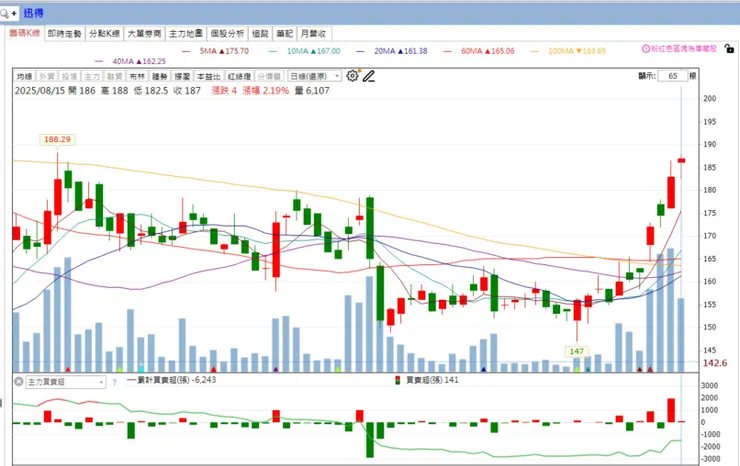Open the 日線(還原) period dropdown
The image size is (740, 466).
315,76
